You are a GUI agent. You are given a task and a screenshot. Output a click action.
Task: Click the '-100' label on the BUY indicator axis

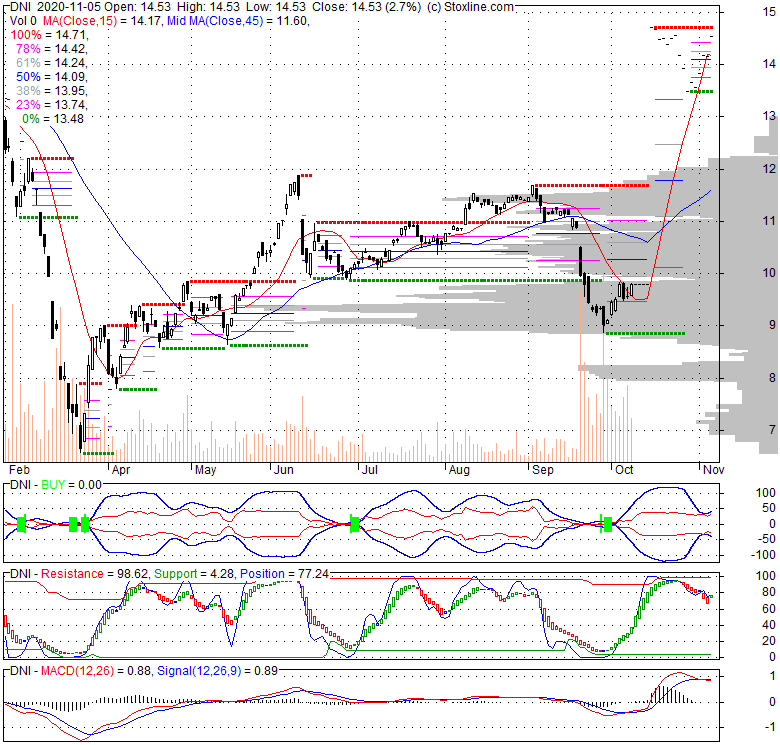tap(763, 555)
